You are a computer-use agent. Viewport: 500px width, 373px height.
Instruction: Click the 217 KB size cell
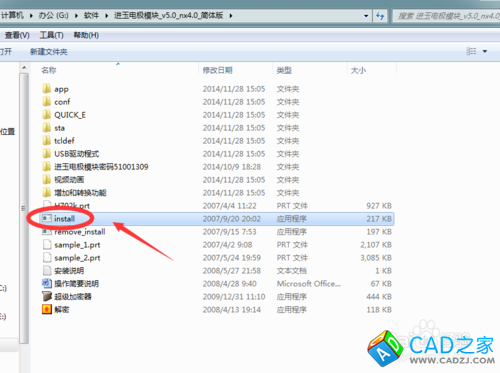(x=379, y=219)
